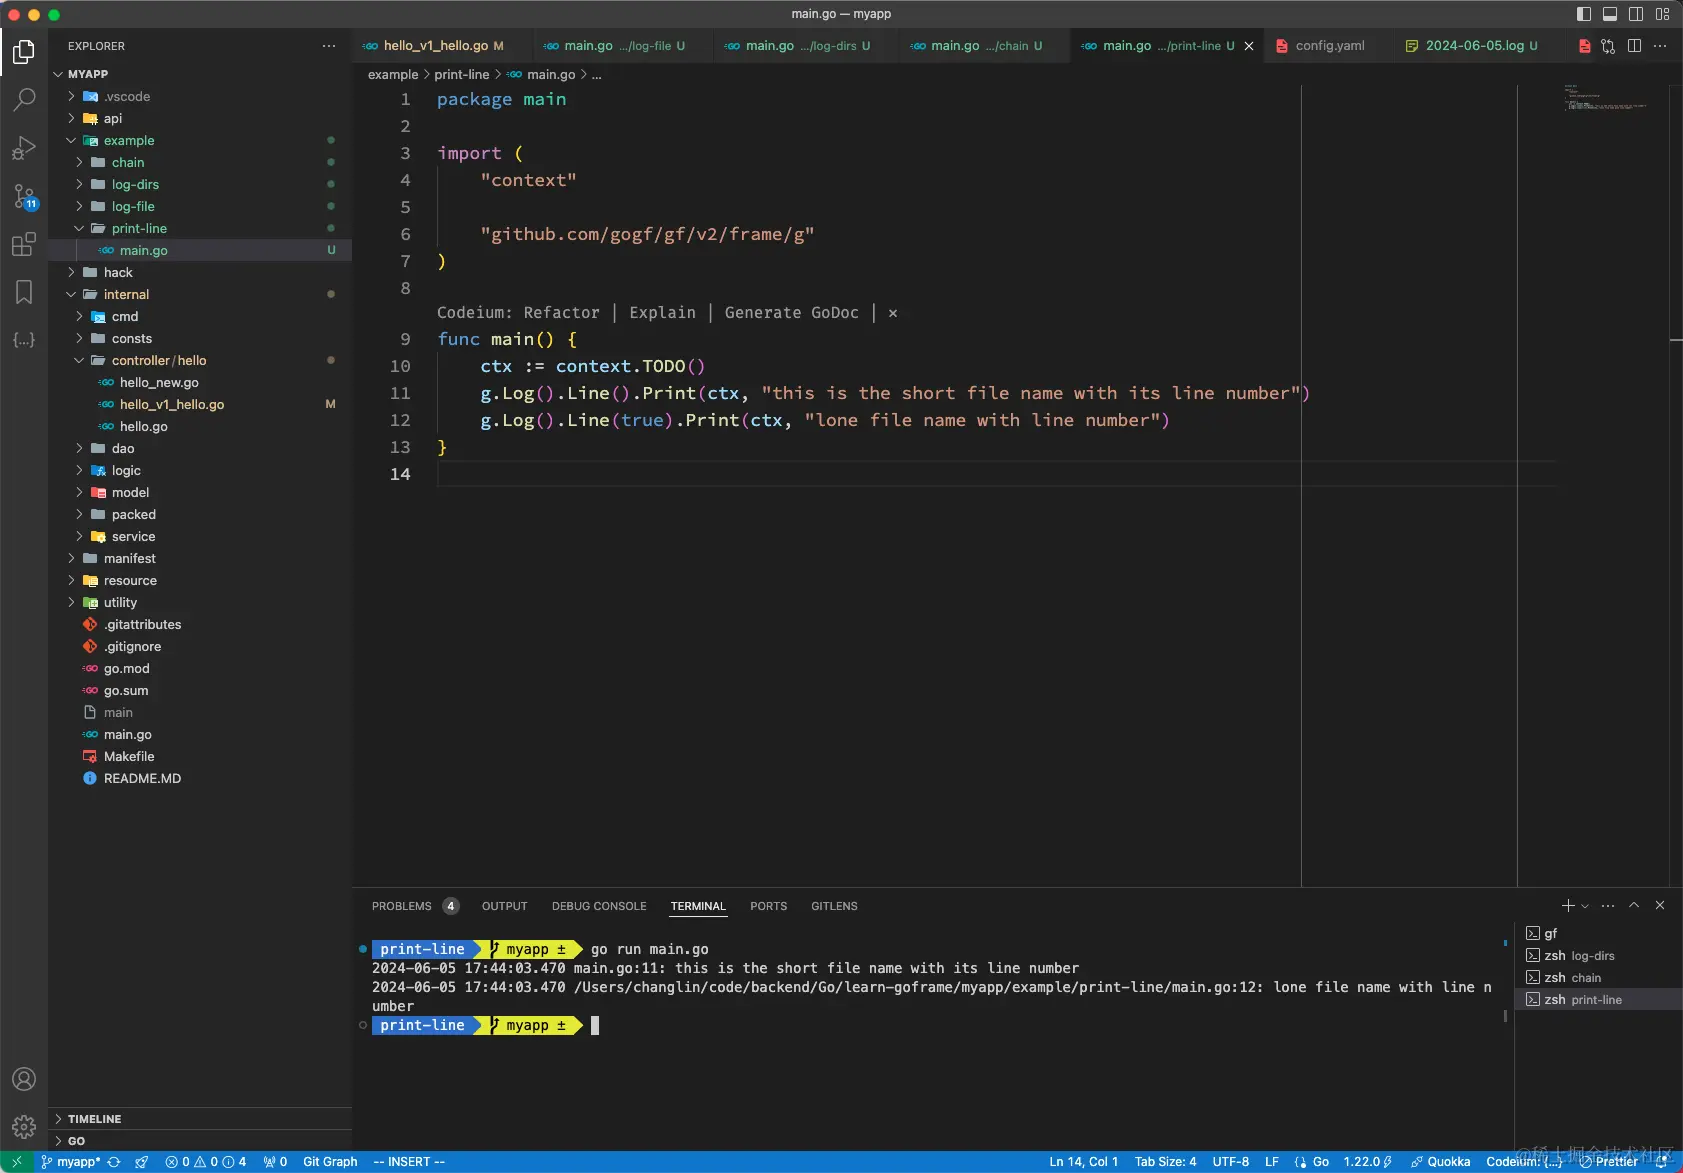Create a new terminal with plus icon
Image resolution: width=1683 pixels, height=1173 pixels.
point(1568,906)
